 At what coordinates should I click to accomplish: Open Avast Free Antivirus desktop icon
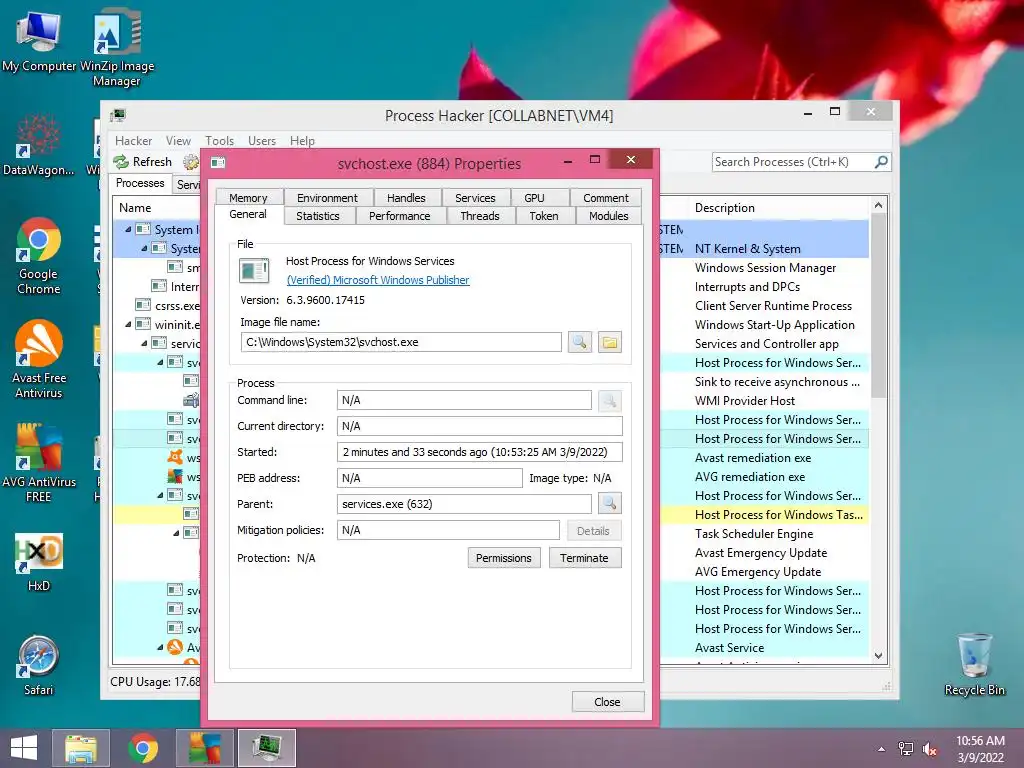(39, 359)
